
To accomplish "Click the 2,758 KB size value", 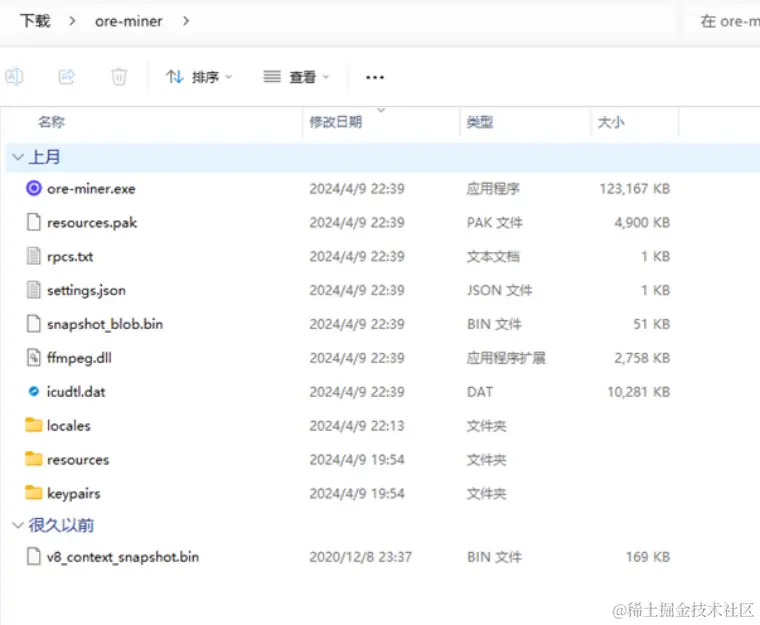I will (x=642, y=358).
